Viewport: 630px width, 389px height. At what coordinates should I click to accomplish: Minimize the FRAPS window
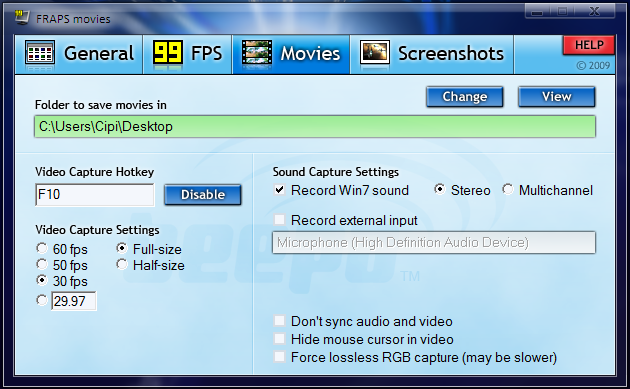pos(537,11)
